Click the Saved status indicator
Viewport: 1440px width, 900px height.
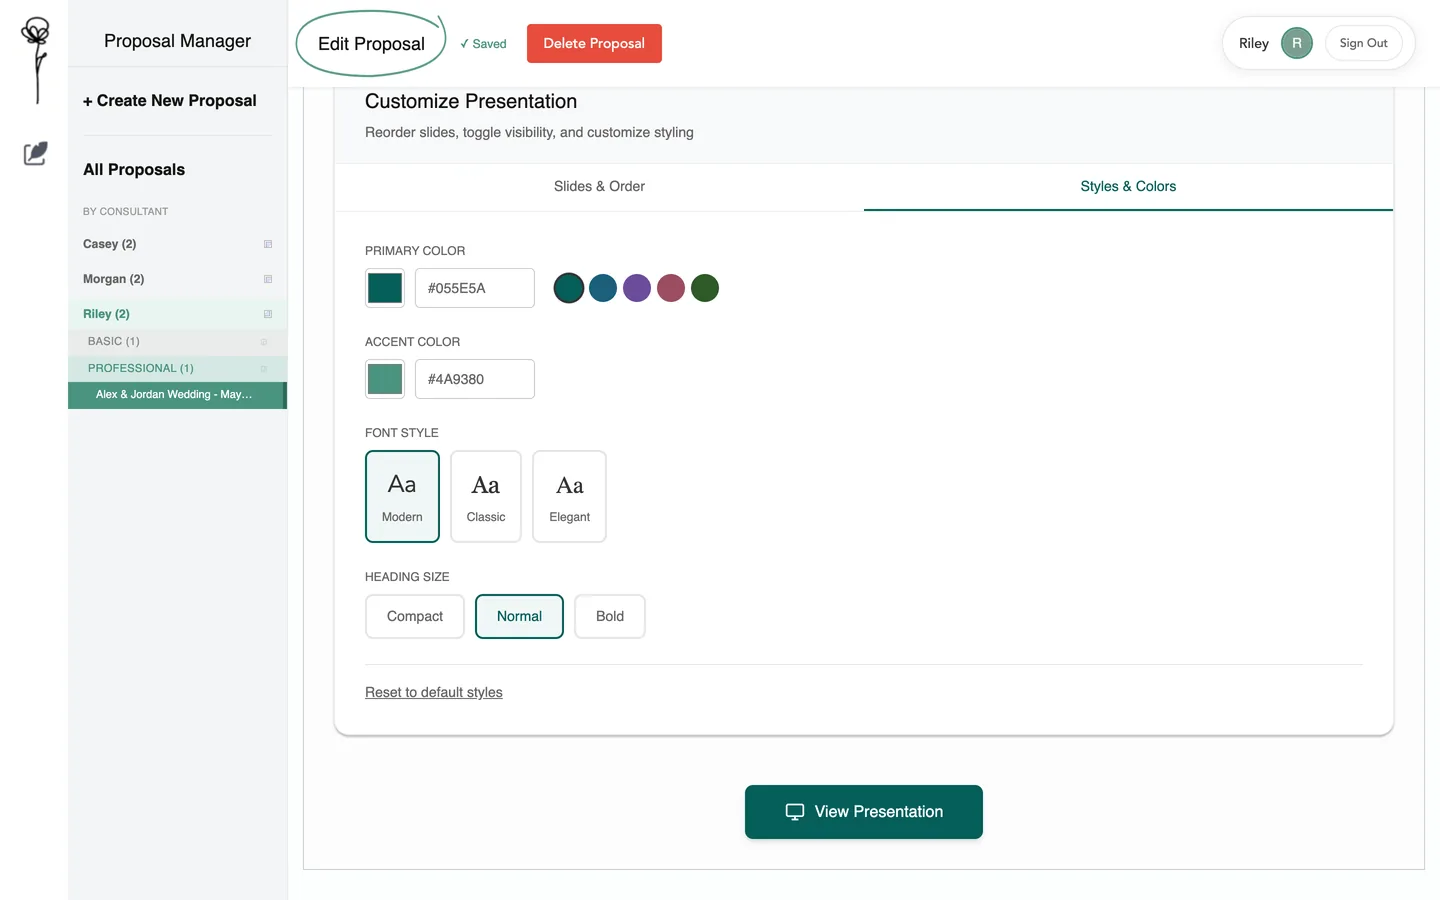pyautogui.click(x=483, y=44)
